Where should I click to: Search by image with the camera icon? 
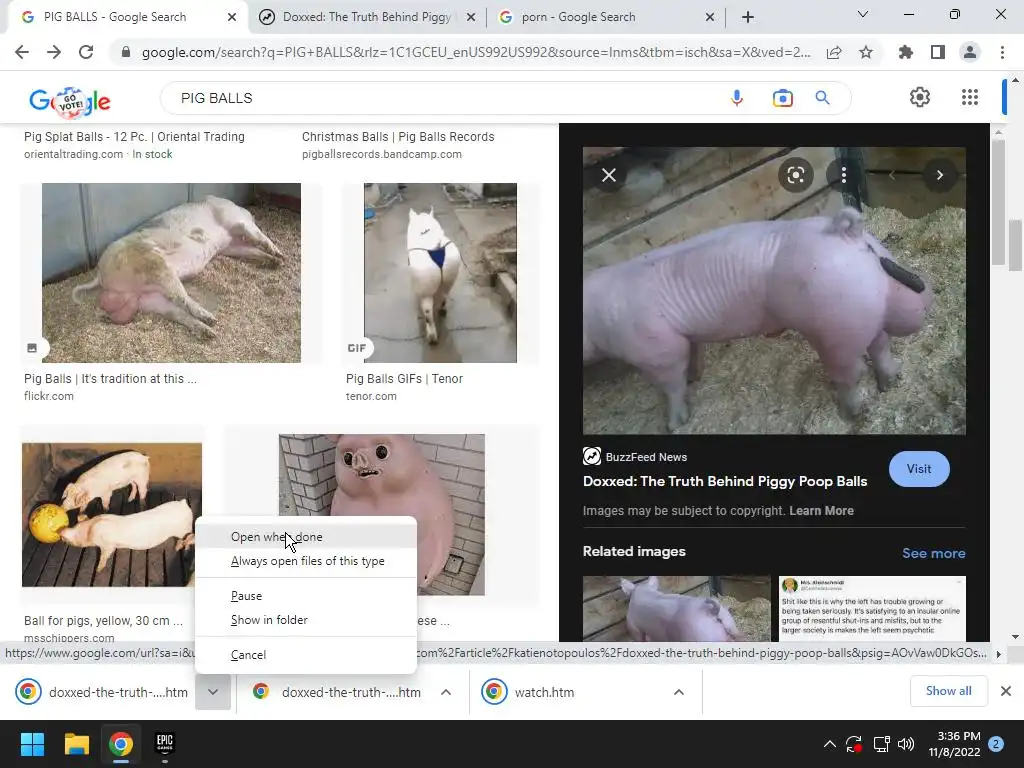tap(782, 98)
